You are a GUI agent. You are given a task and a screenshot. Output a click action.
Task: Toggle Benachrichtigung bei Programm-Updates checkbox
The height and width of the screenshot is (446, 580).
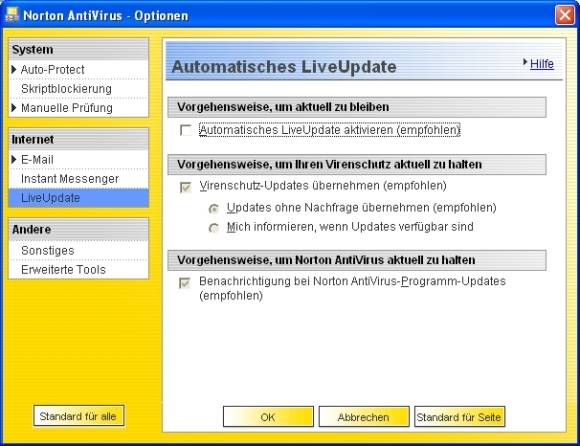(x=185, y=283)
